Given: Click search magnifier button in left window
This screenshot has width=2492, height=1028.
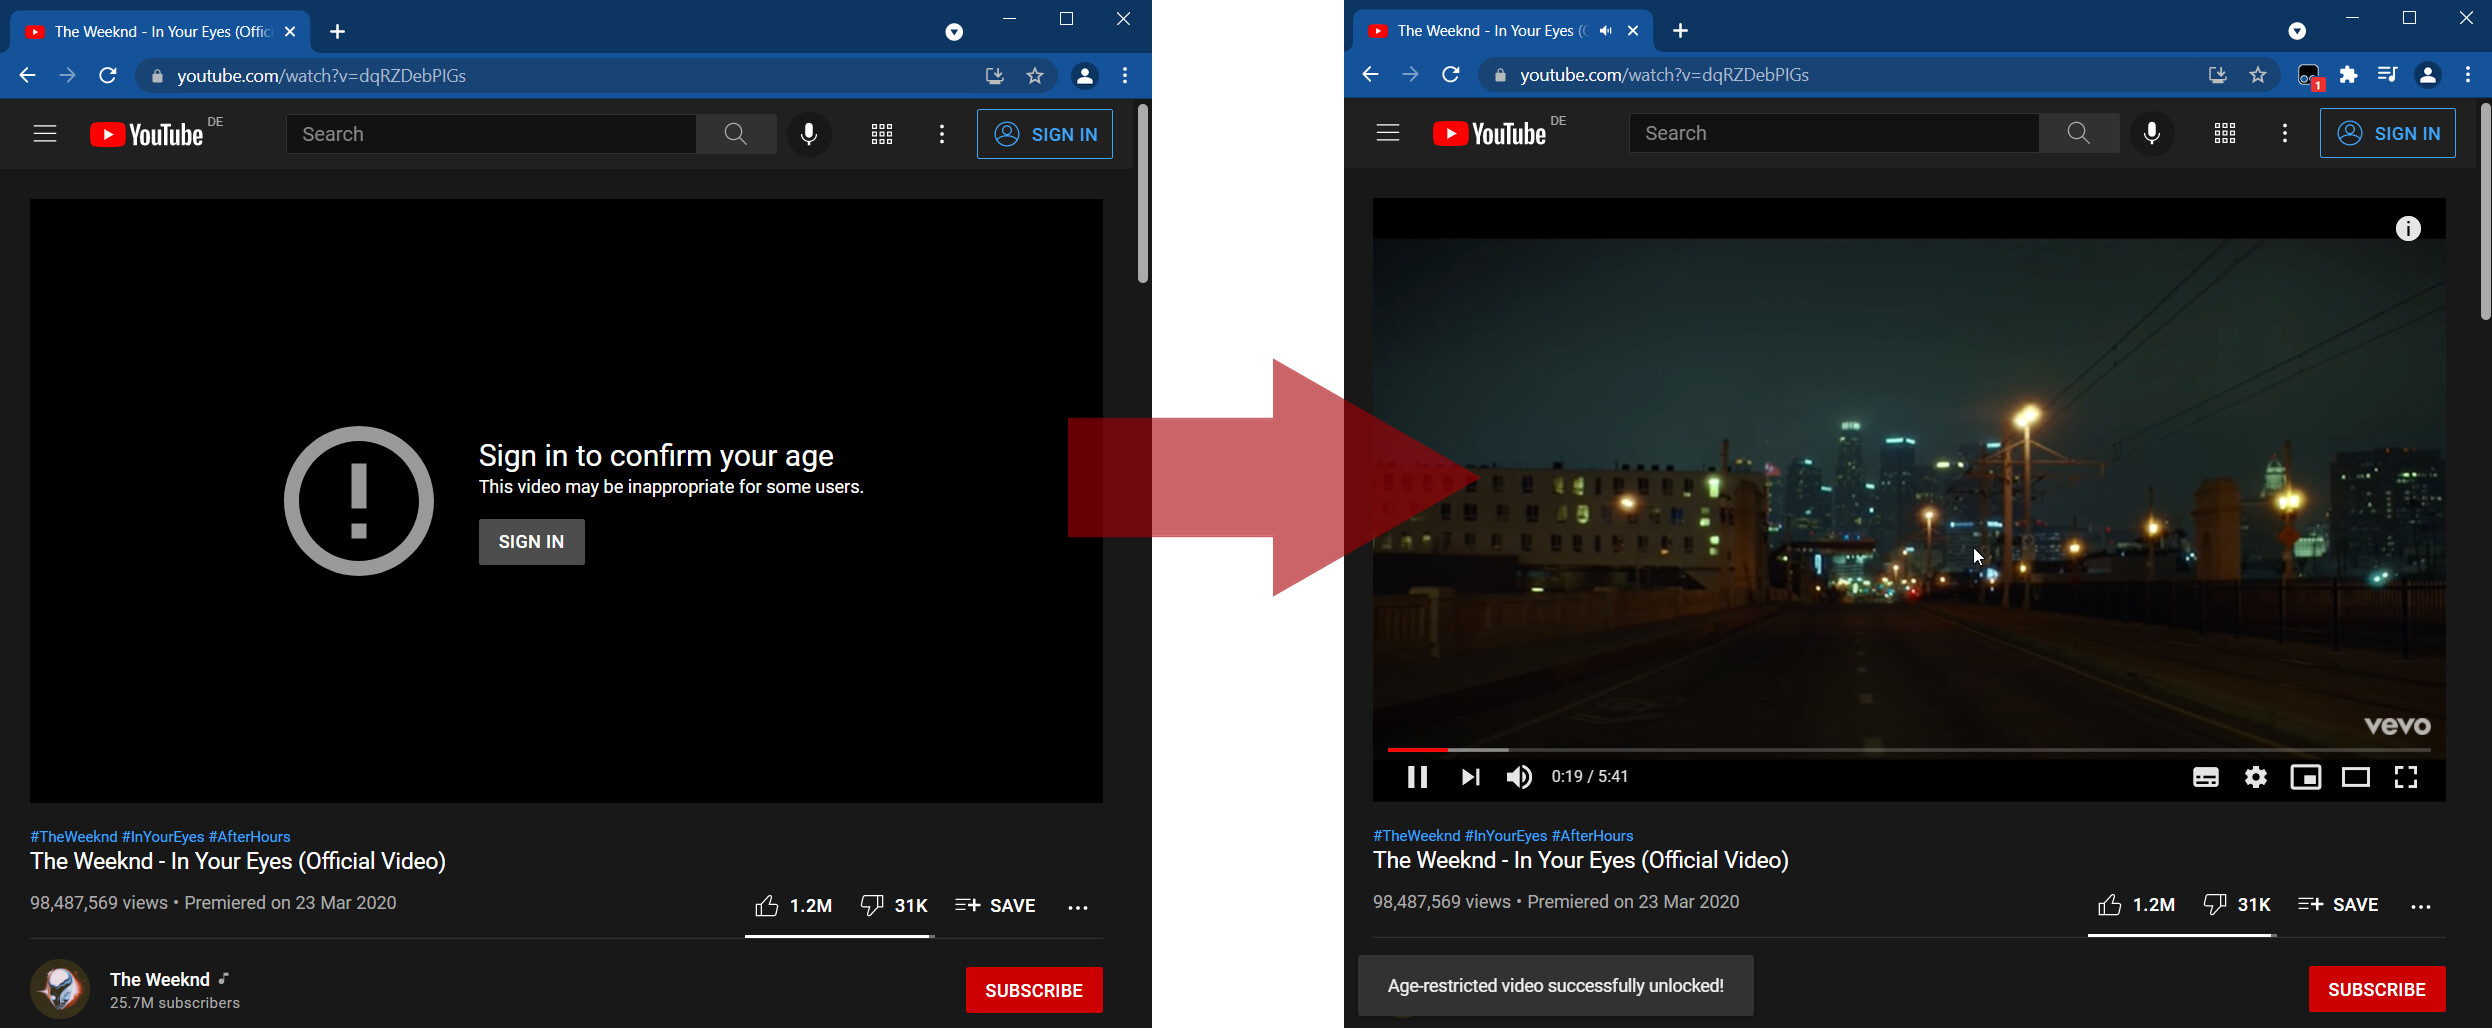Looking at the screenshot, I should coord(736,134).
